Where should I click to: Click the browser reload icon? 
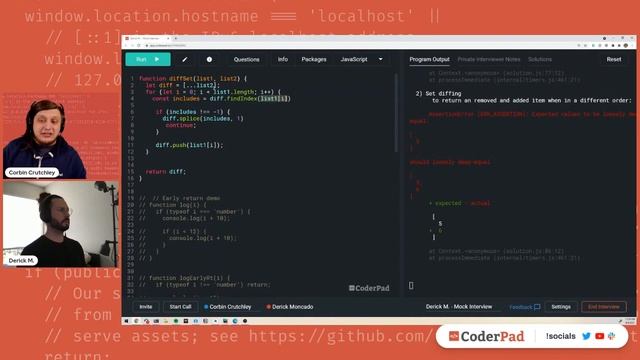(x=139, y=45)
